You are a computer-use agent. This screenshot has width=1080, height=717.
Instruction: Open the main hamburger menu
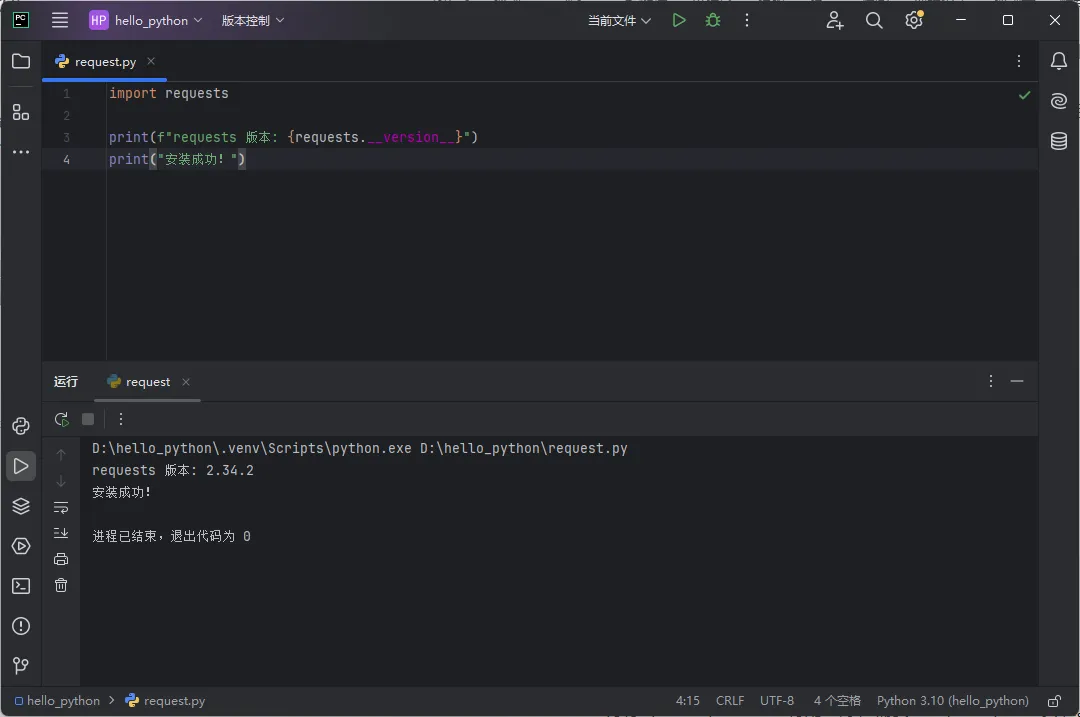click(x=60, y=21)
